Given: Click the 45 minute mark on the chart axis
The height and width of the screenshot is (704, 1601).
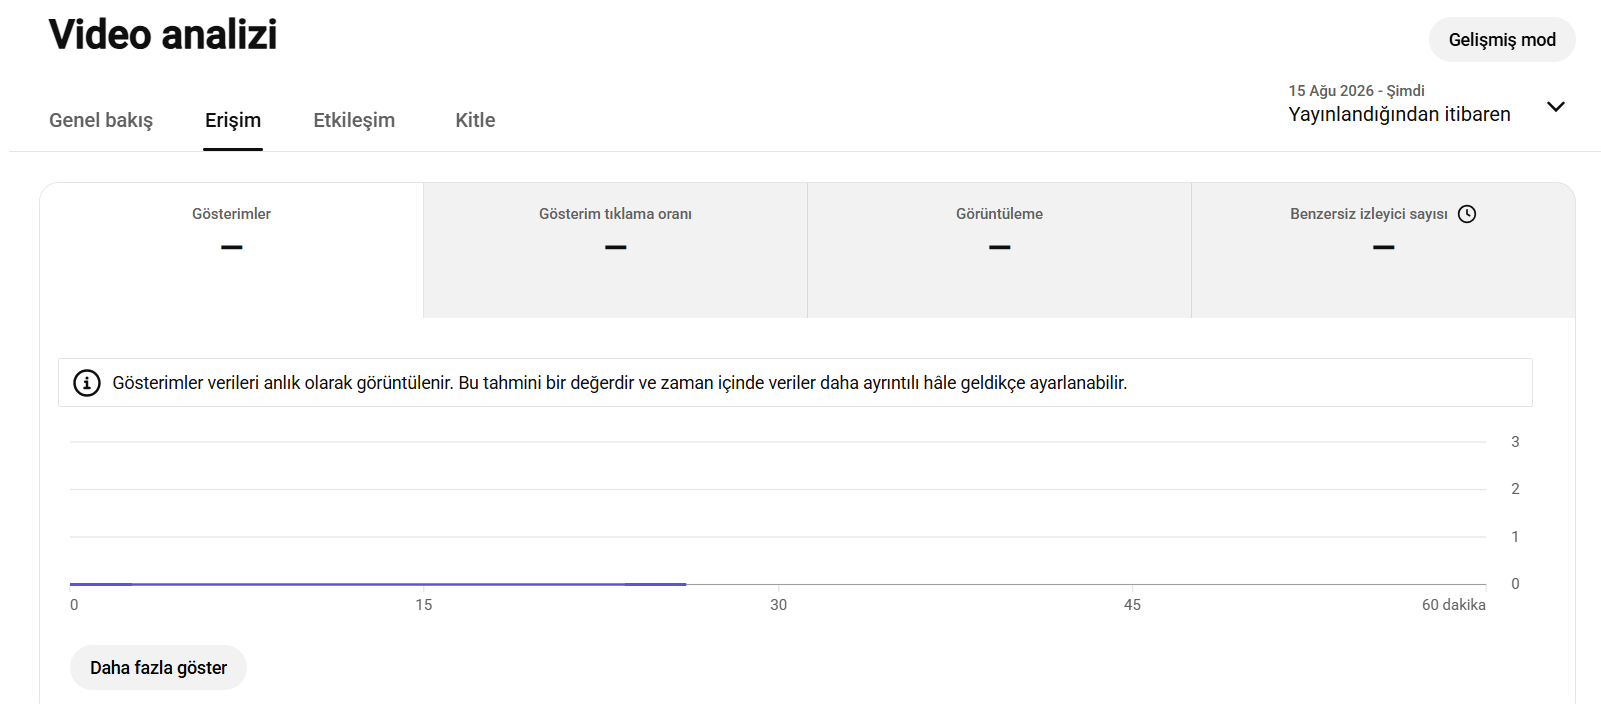Looking at the screenshot, I should [x=1132, y=605].
